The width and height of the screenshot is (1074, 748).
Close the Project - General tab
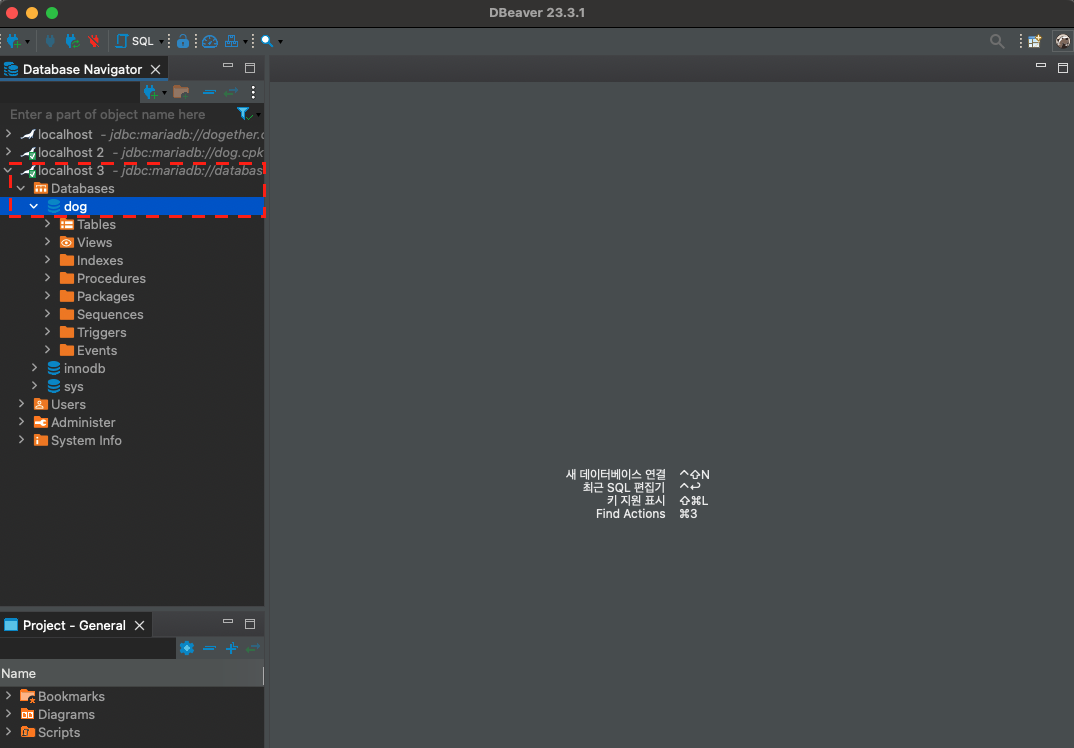coord(139,625)
